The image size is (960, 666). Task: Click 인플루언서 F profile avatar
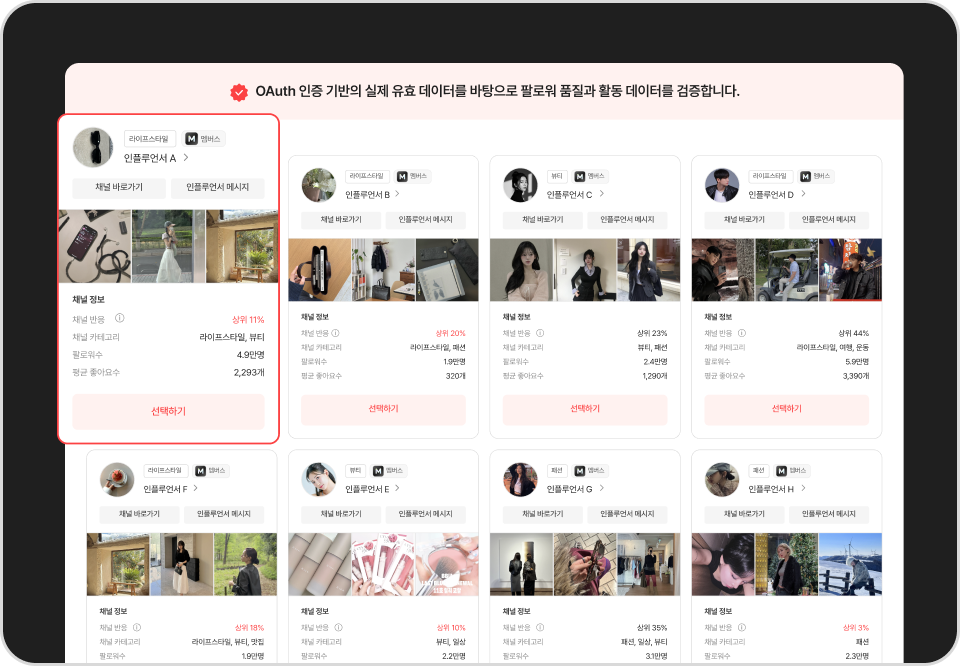[x=117, y=479]
